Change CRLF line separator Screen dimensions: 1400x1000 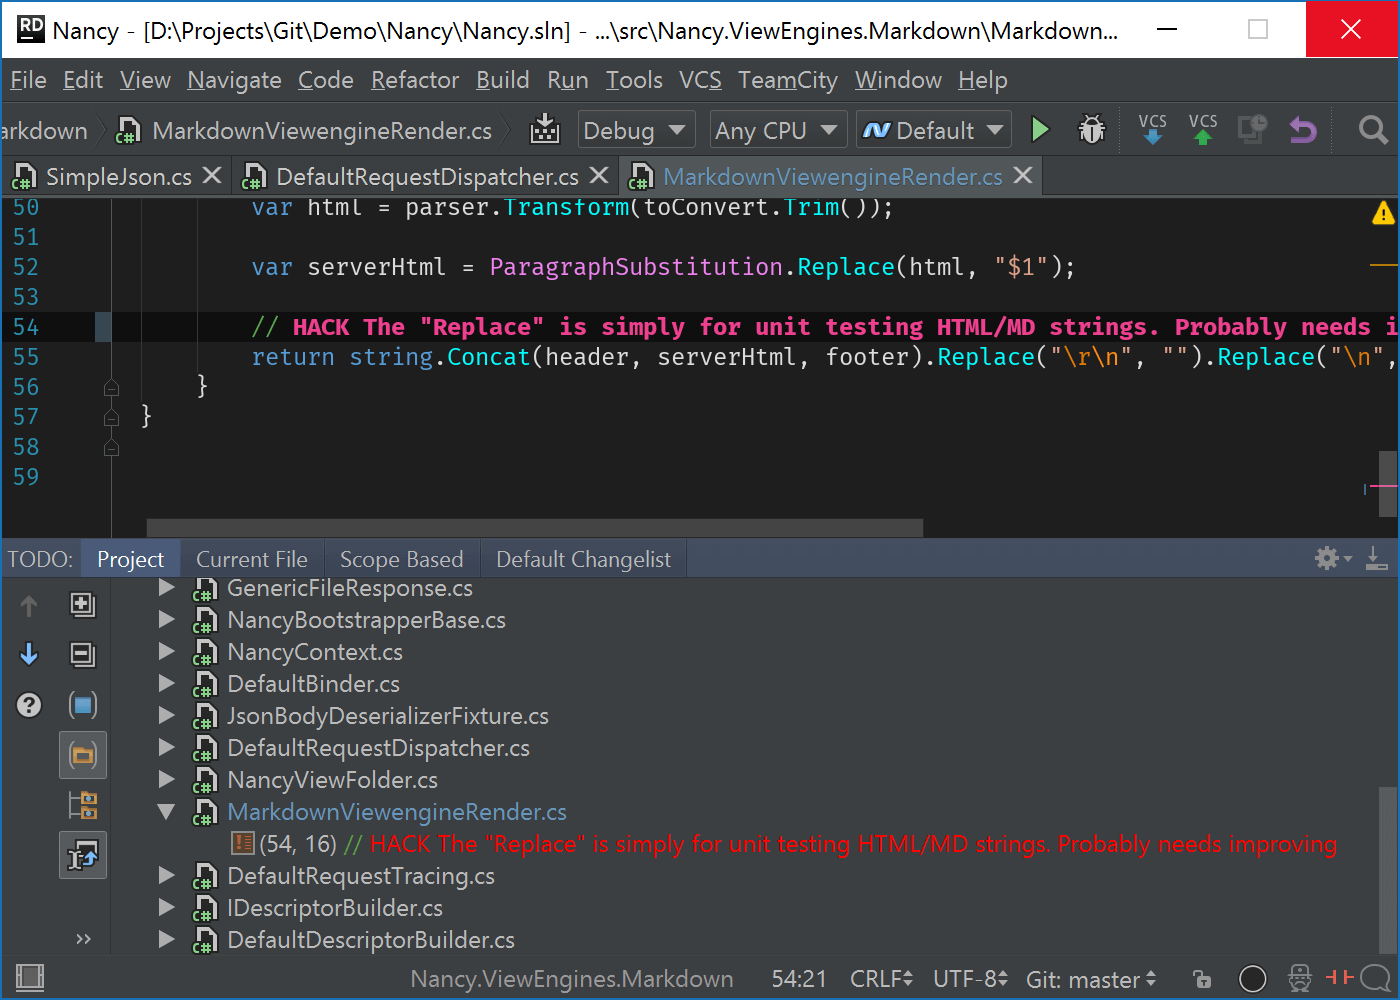pyautogui.click(x=881, y=979)
